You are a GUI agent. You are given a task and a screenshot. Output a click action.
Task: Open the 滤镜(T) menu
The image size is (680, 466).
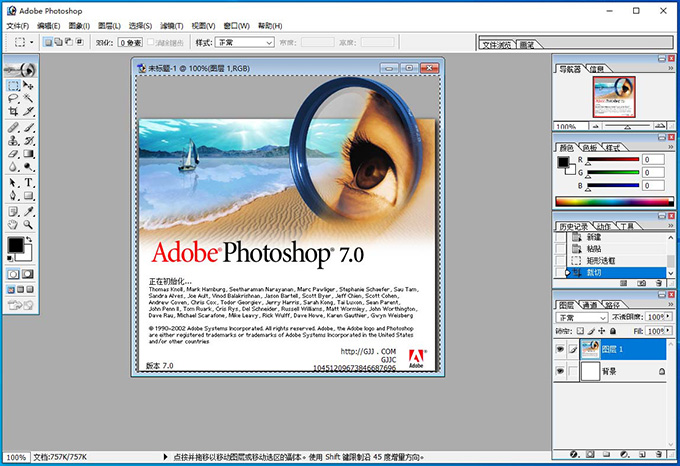point(174,25)
